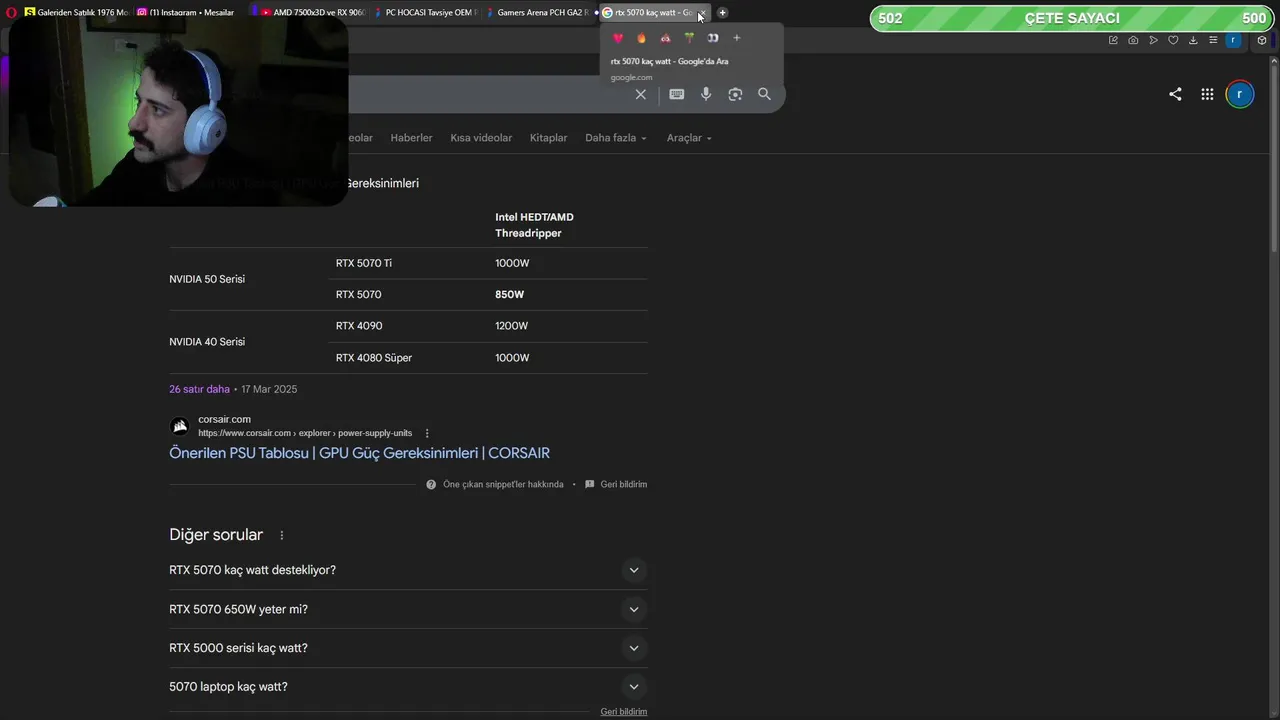Screen dimensions: 1280x720
Task: React with the palm tree emoji
Action: tap(689, 38)
